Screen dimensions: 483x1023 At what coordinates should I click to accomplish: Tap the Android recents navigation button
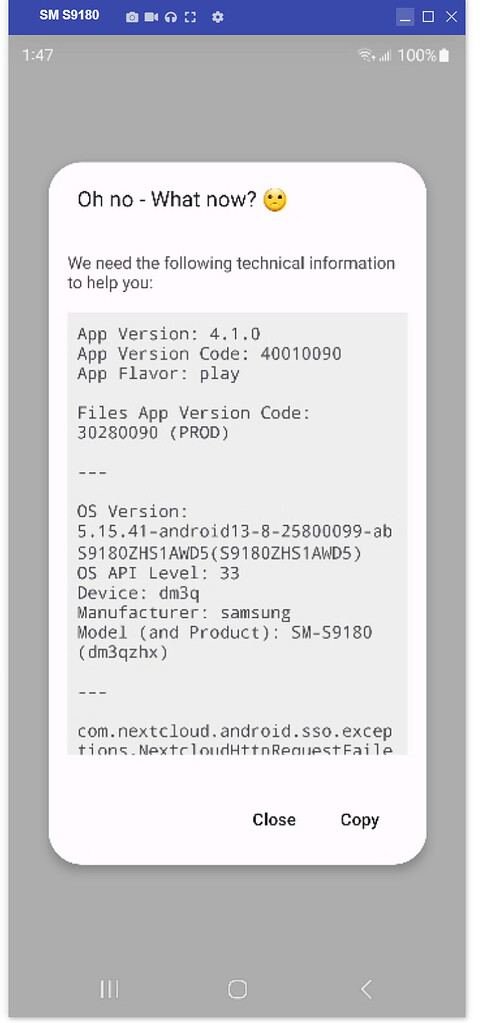click(110, 989)
